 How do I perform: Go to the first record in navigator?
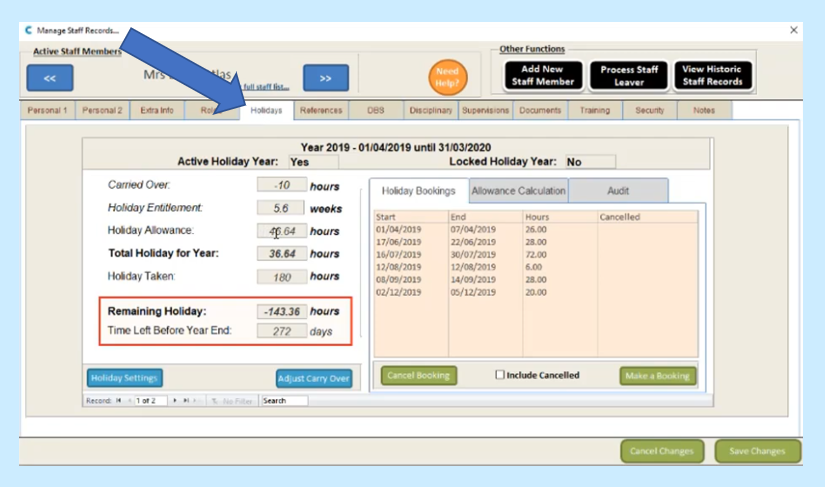(x=118, y=401)
